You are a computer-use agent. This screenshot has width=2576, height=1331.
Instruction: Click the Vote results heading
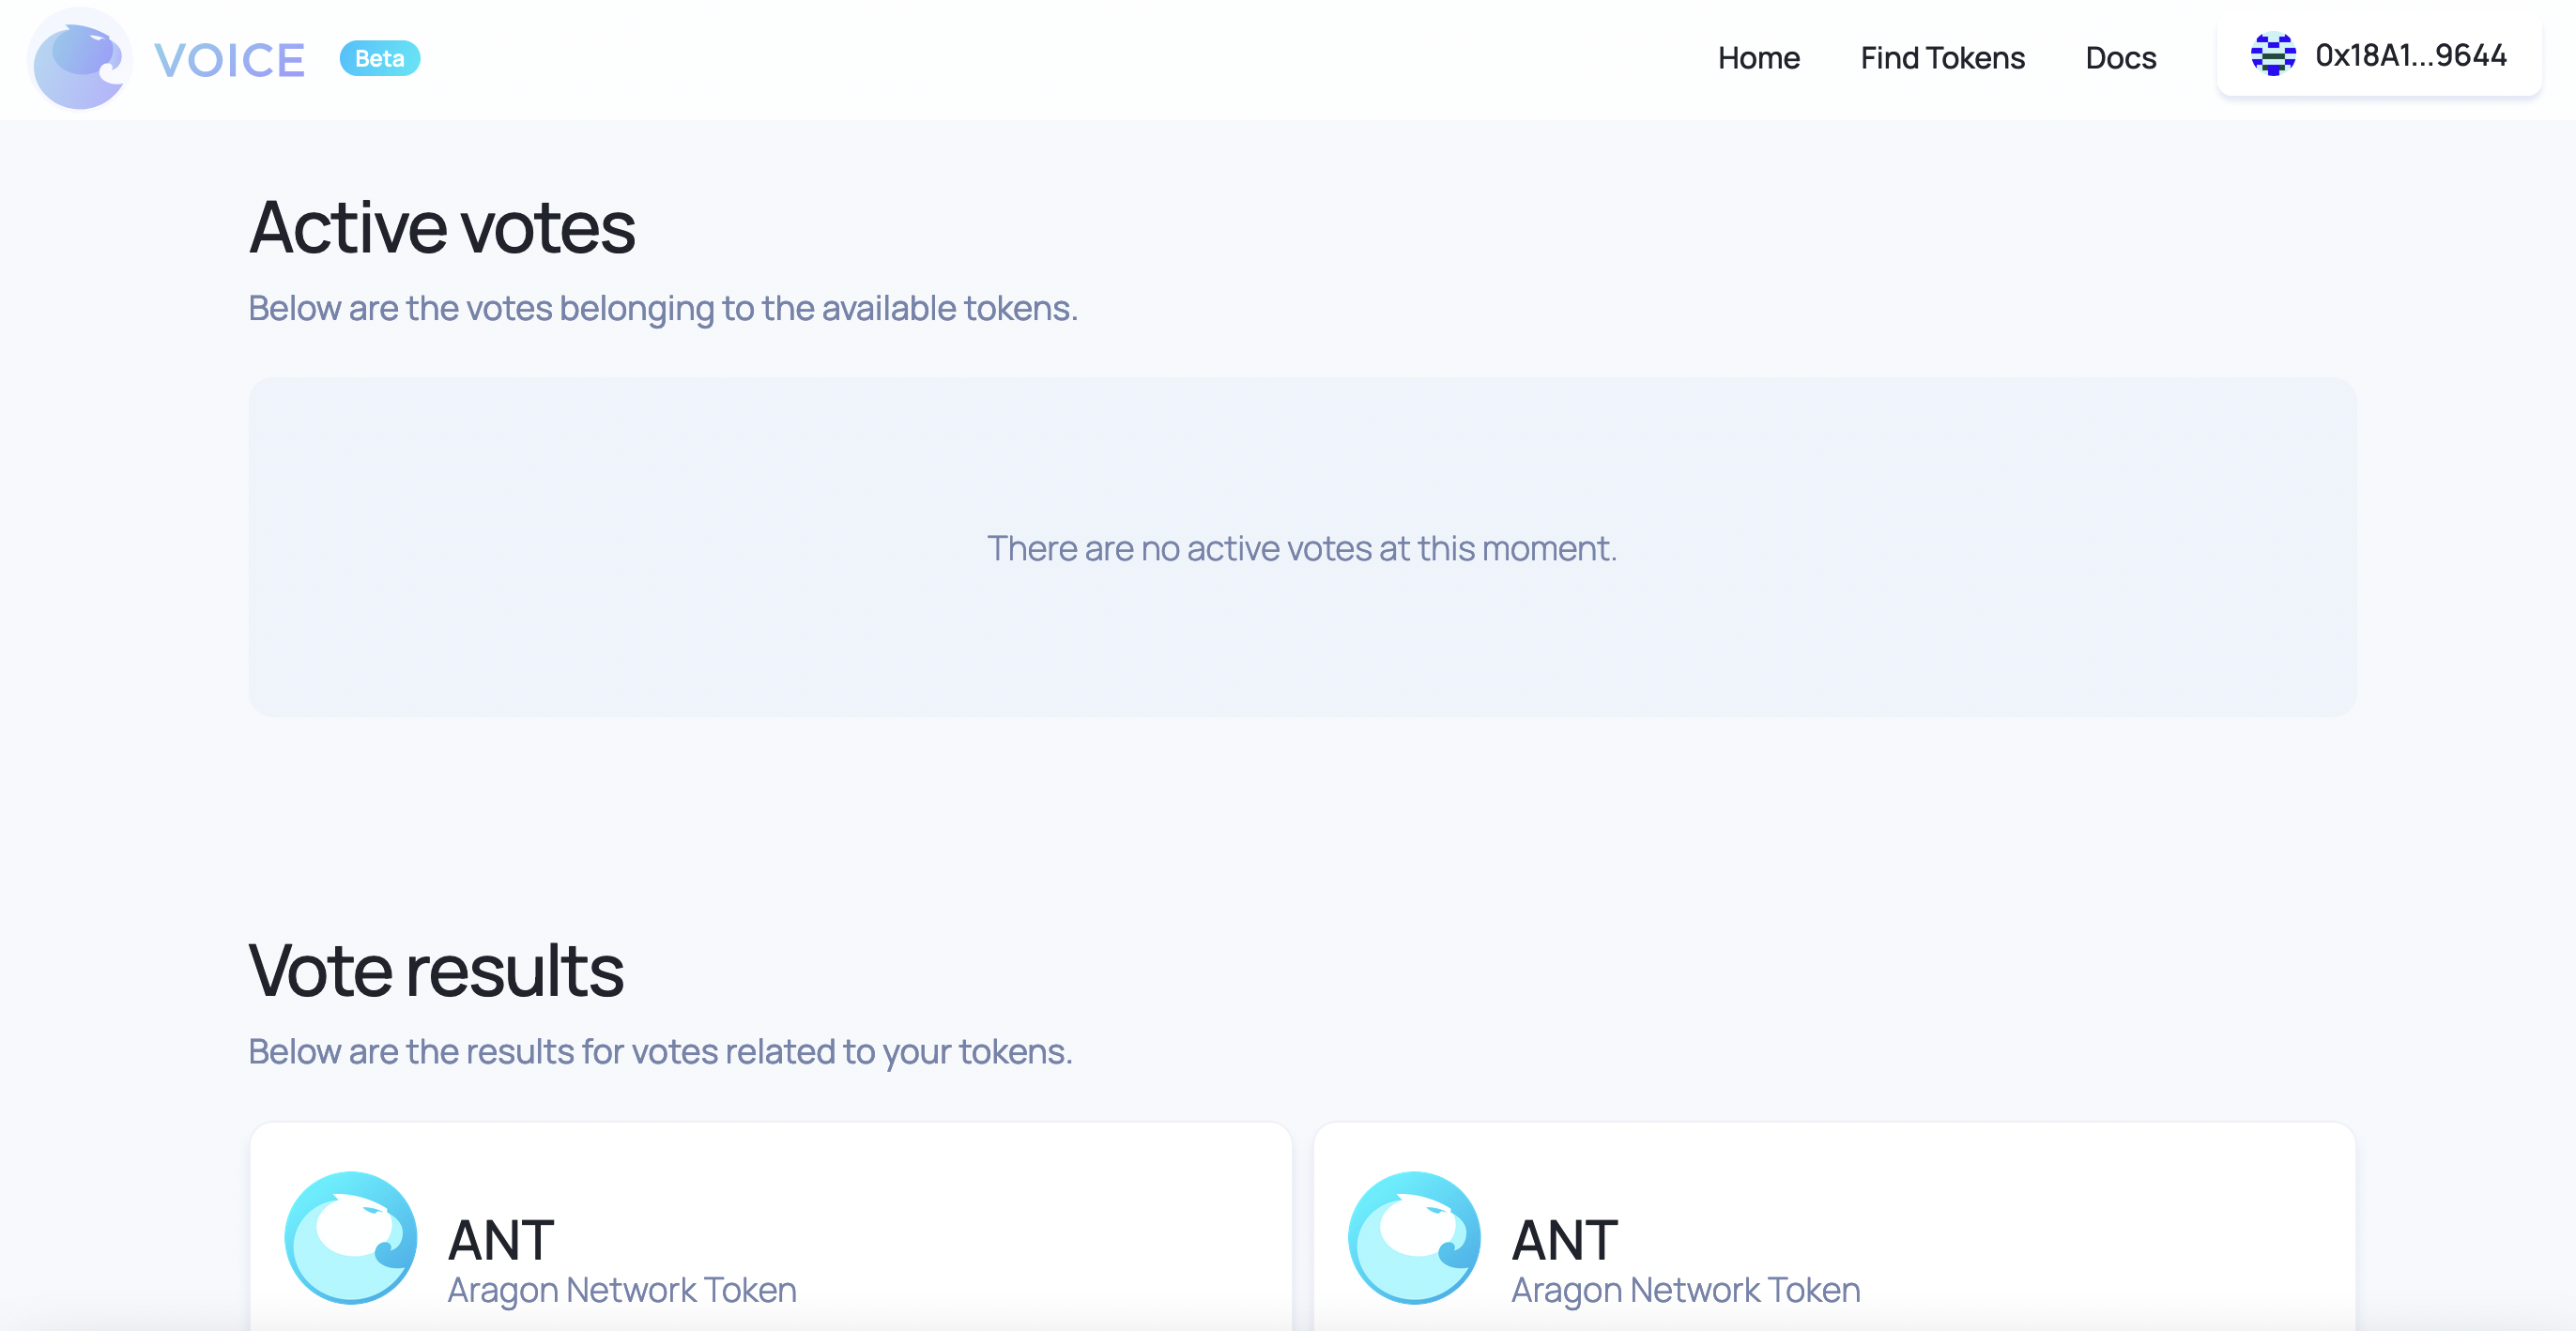436,970
